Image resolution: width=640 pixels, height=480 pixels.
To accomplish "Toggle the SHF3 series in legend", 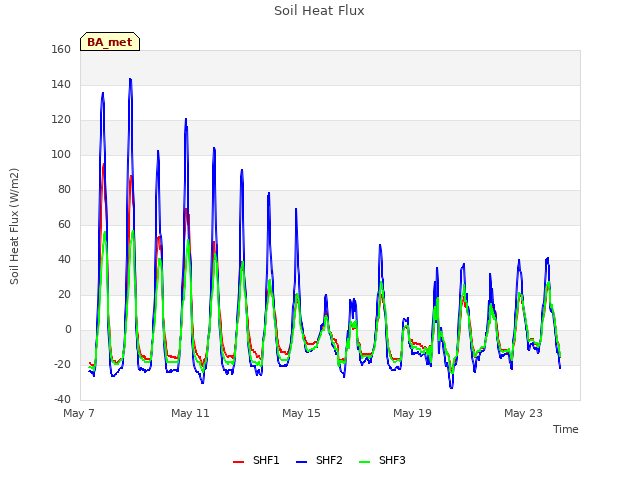I will [382, 460].
